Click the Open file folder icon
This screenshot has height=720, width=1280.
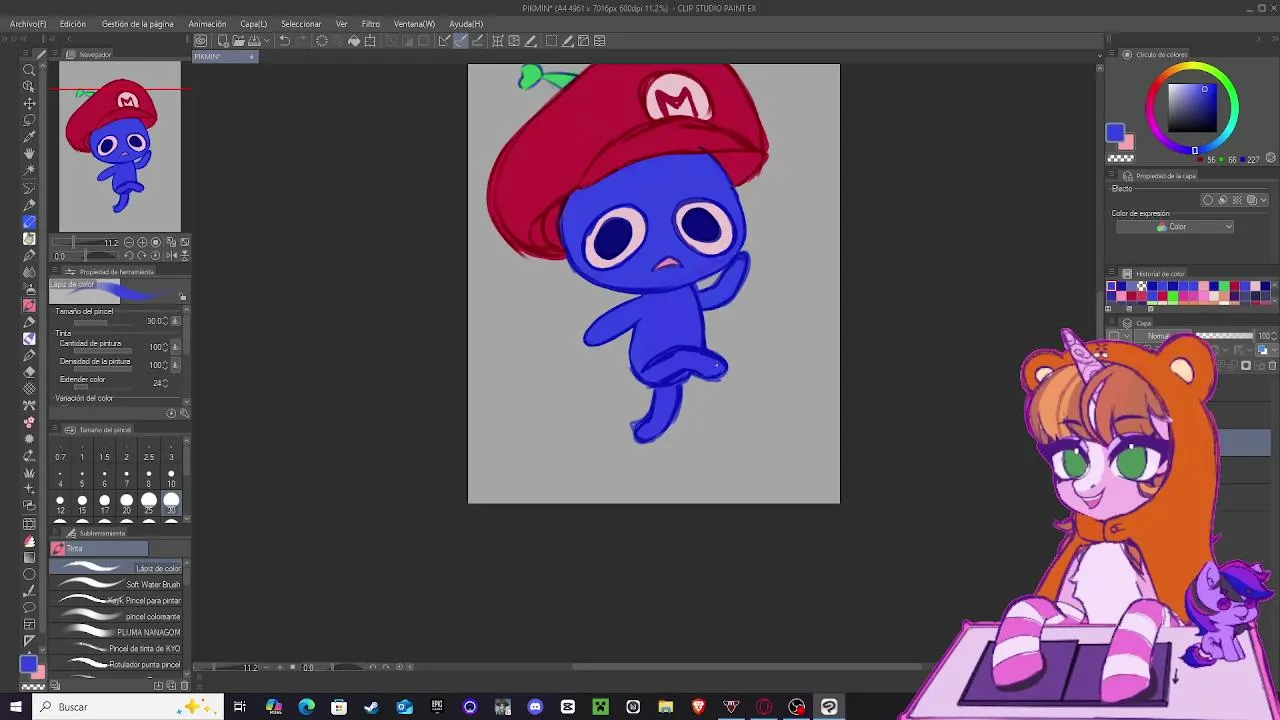[x=238, y=41]
